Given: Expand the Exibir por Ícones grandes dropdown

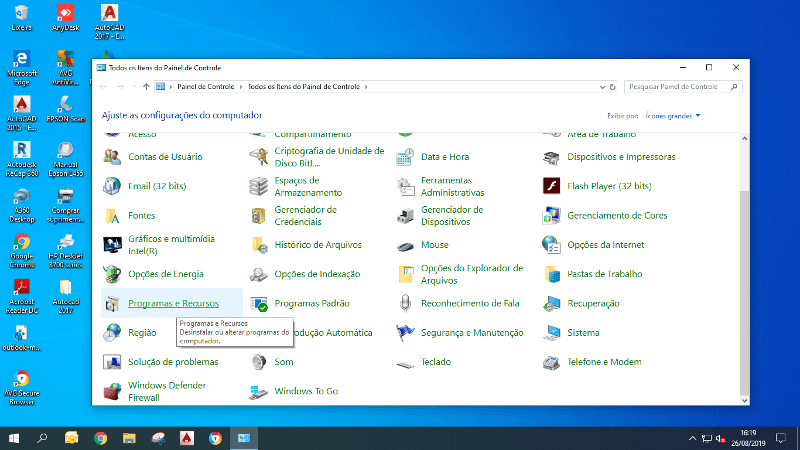Looking at the screenshot, I should coord(673,116).
